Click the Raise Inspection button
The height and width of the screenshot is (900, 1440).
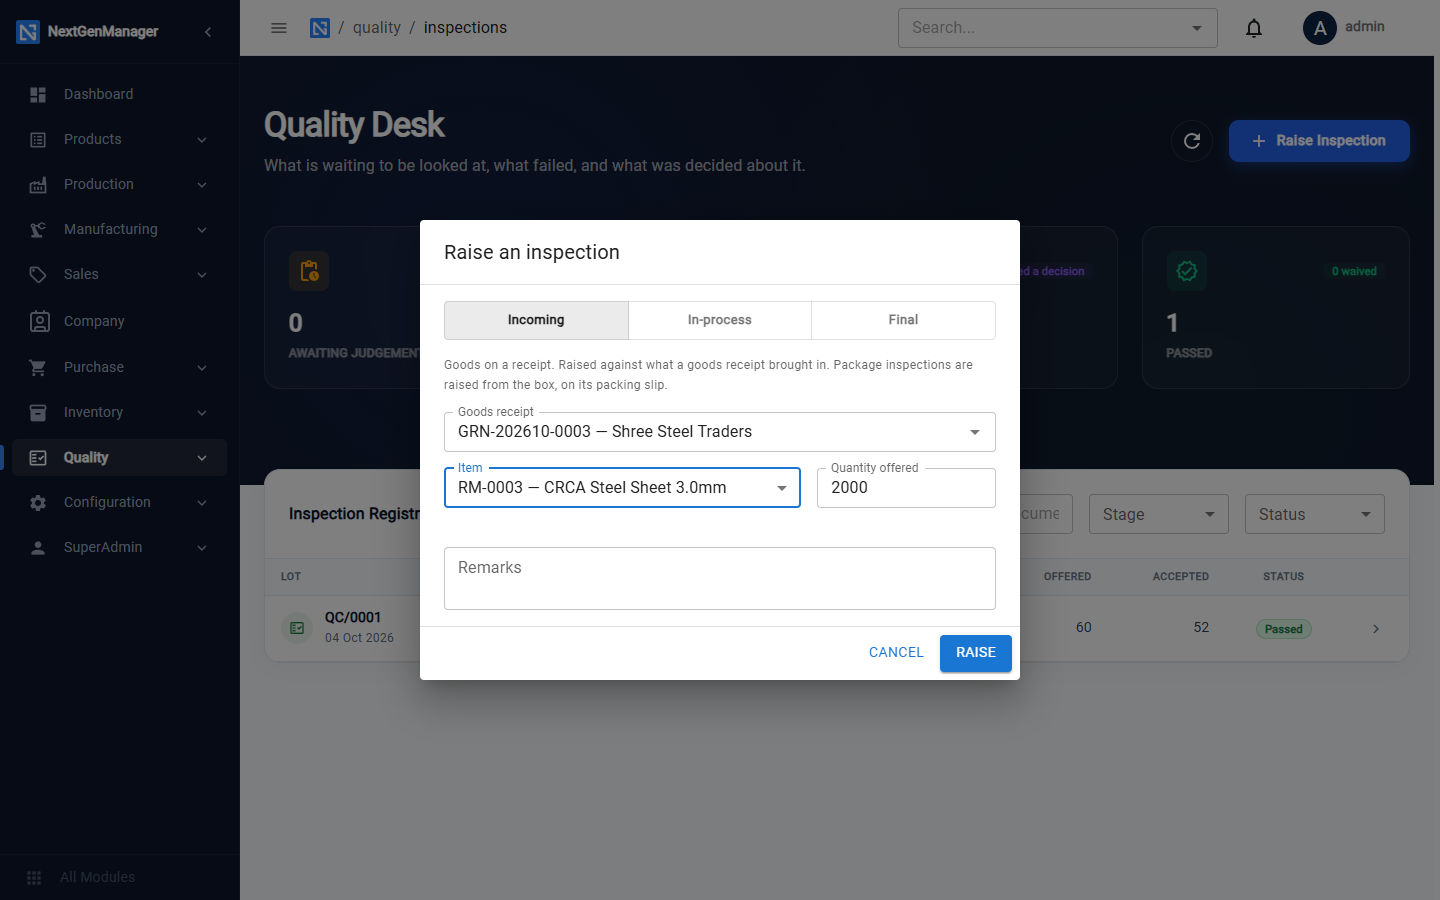[1319, 141]
